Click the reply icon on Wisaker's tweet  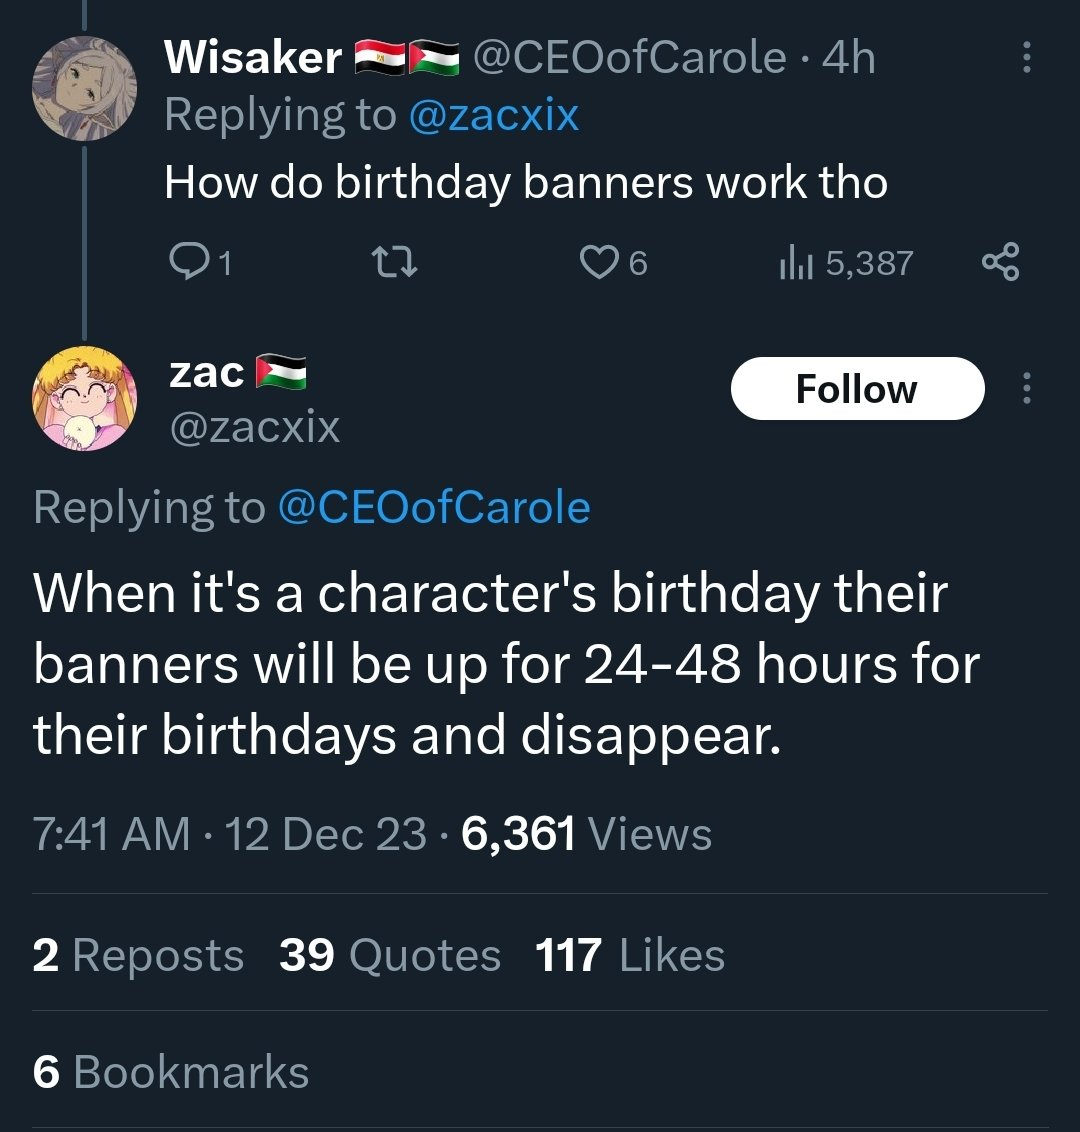tap(186, 262)
